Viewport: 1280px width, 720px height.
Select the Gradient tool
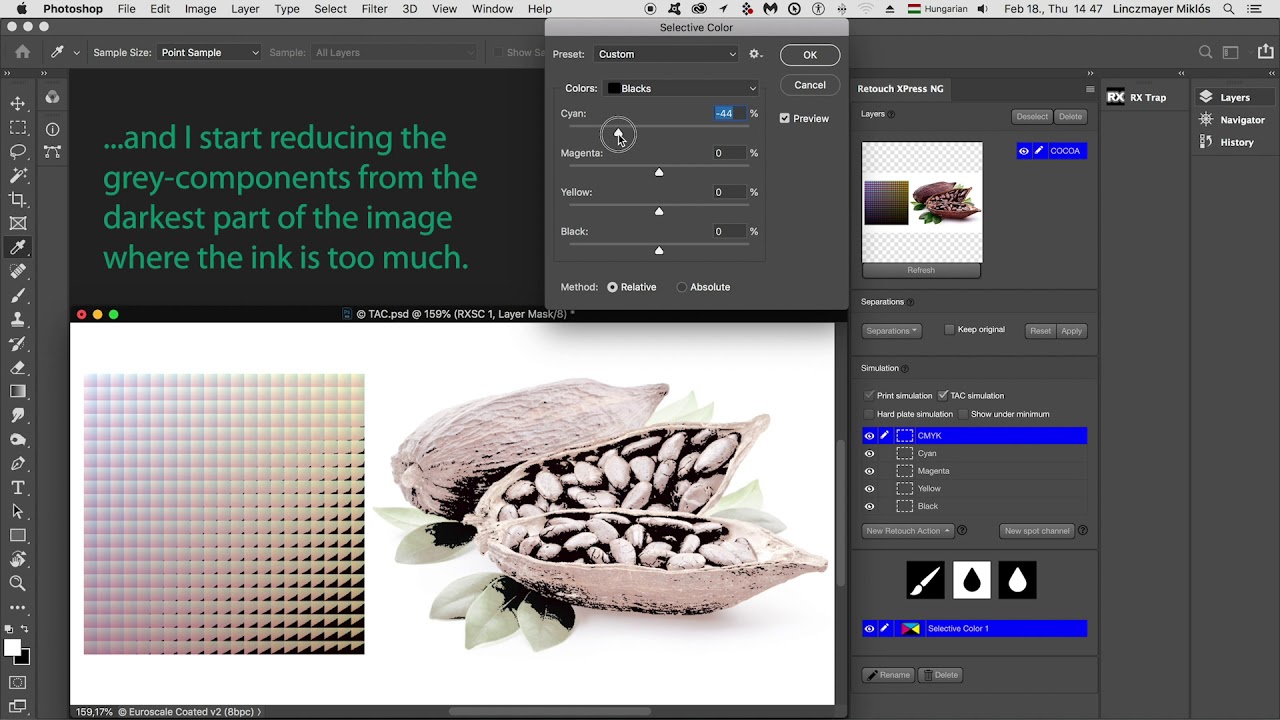pyautogui.click(x=18, y=391)
